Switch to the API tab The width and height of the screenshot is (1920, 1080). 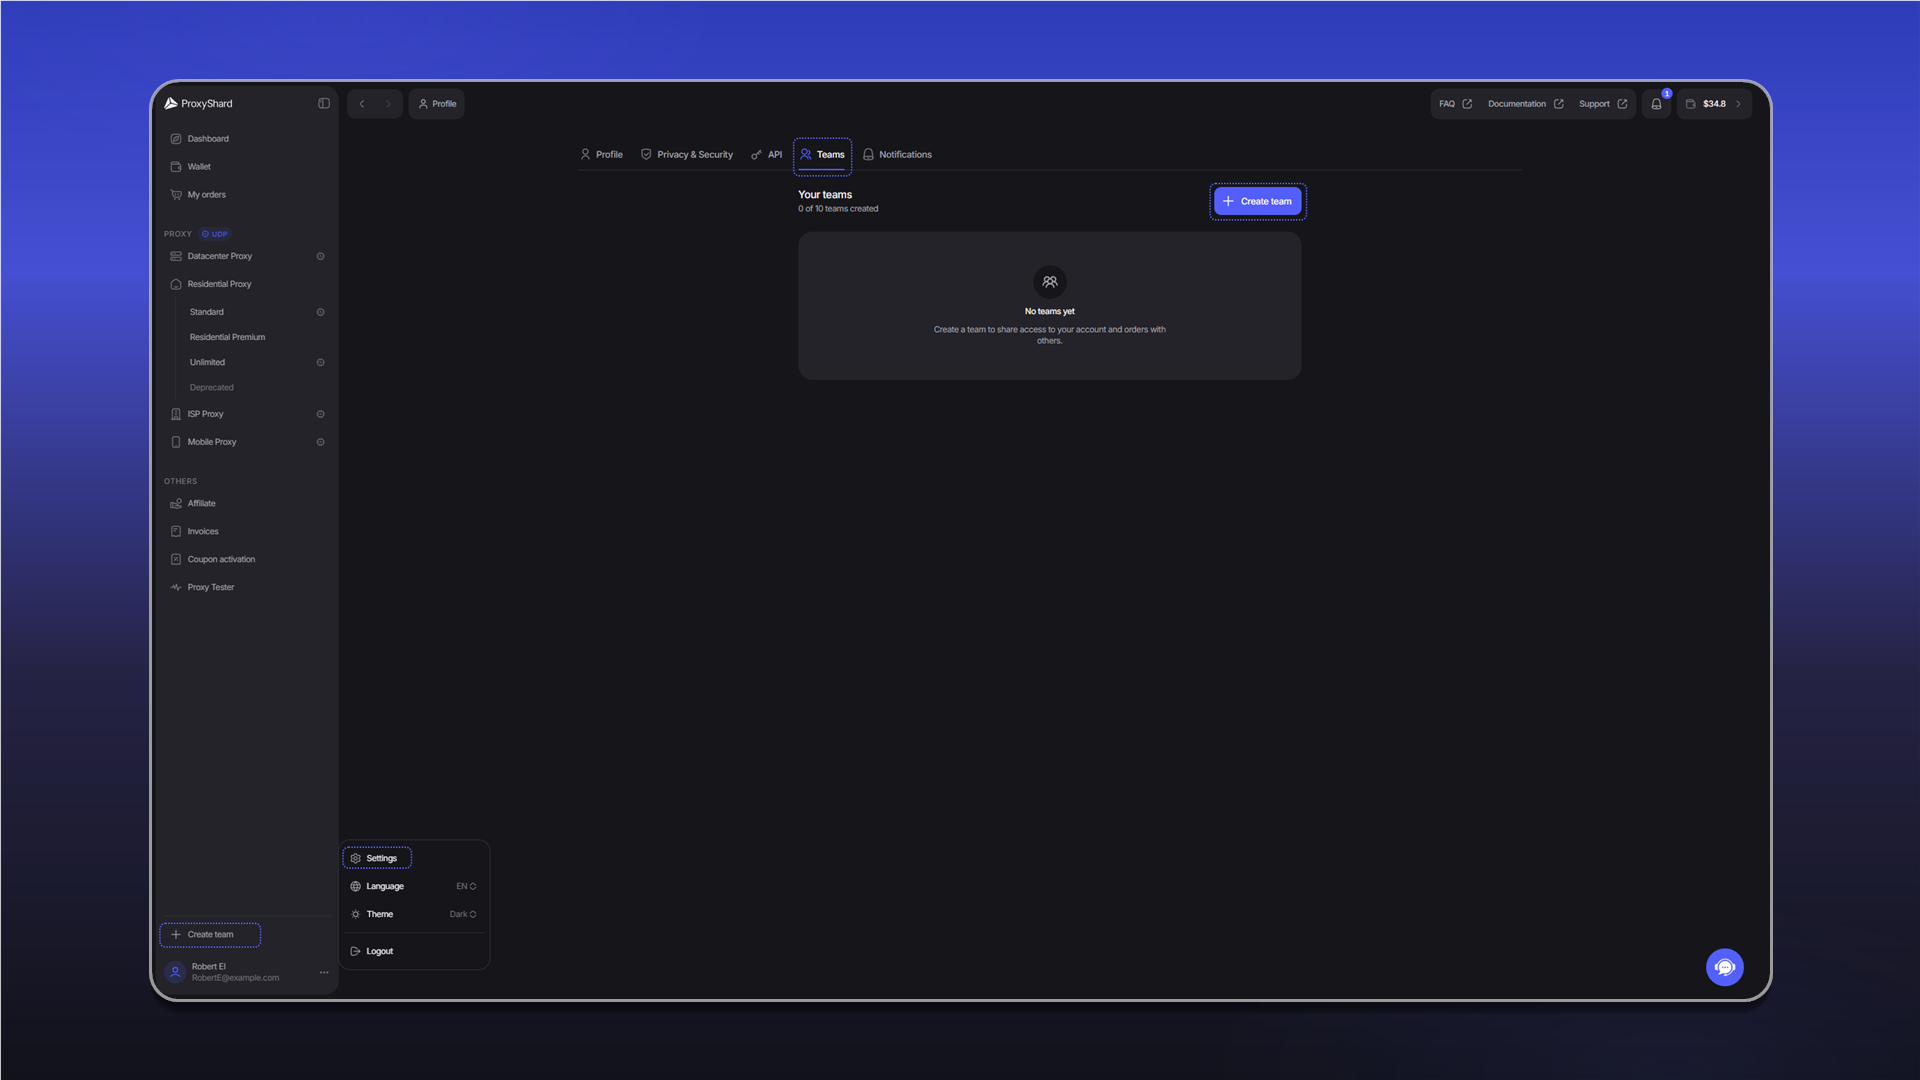click(x=767, y=155)
